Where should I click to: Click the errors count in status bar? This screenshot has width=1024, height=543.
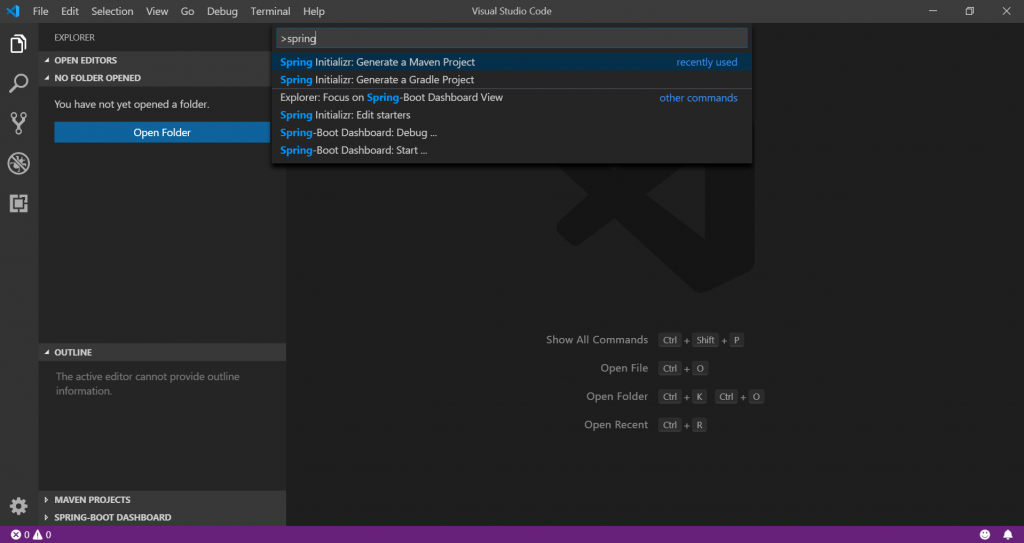coord(20,535)
